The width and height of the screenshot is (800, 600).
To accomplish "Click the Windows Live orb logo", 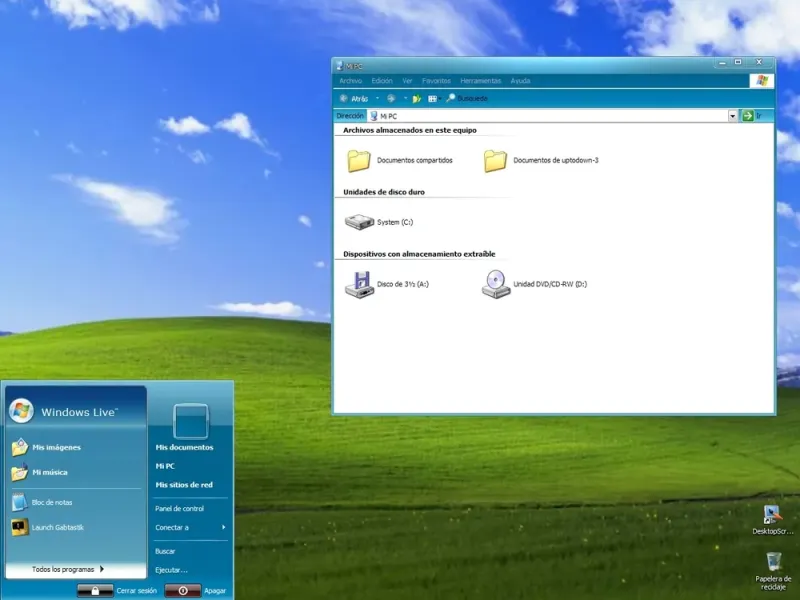I will (x=21, y=410).
